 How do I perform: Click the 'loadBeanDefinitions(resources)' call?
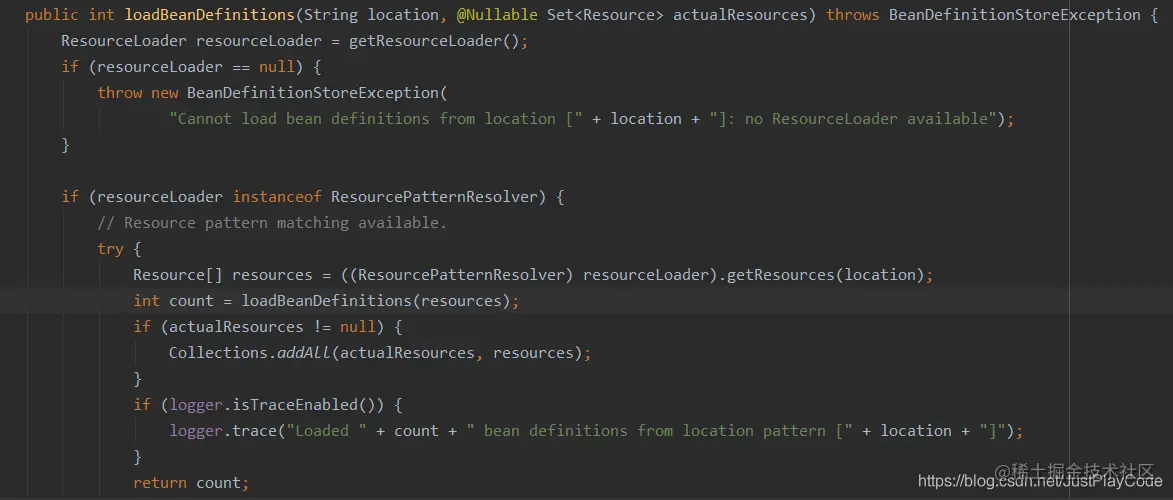pos(376,301)
